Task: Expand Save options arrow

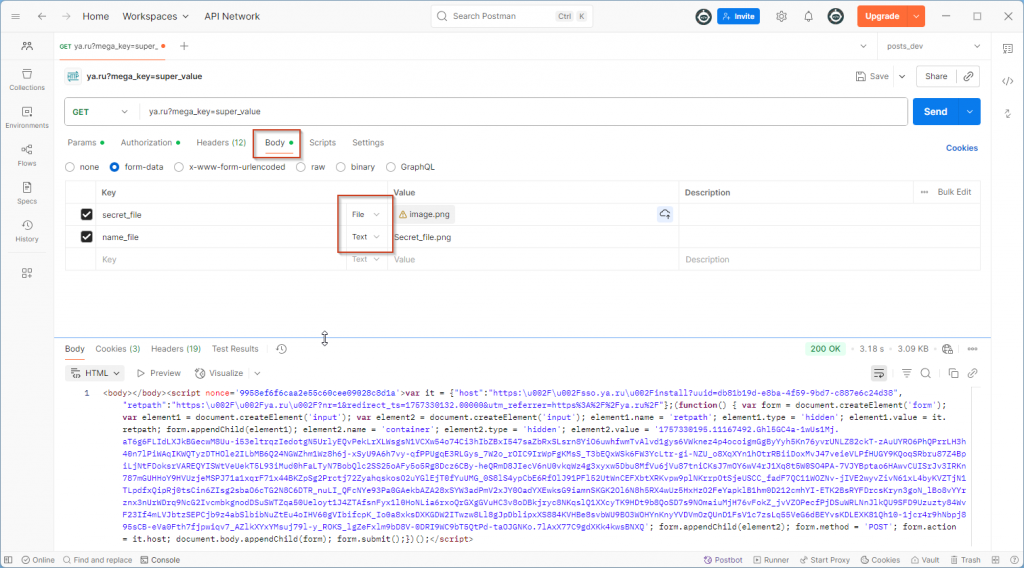Action: [x=902, y=76]
